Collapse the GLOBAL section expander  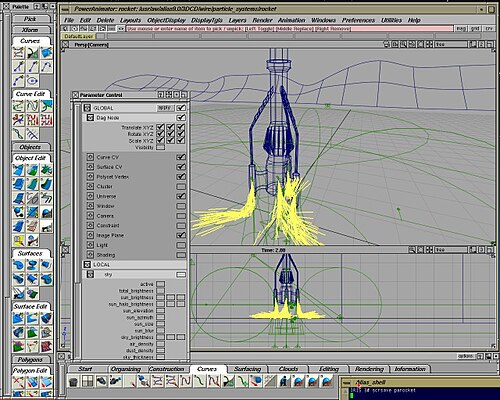[87, 108]
